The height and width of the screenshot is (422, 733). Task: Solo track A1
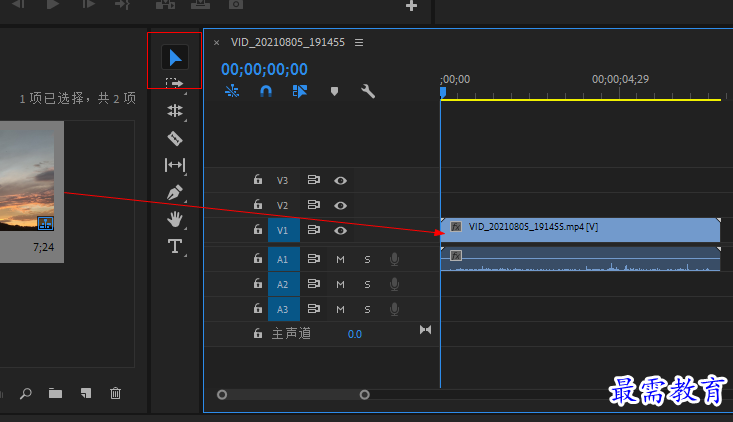pyautogui.click(x=367, y=259)
